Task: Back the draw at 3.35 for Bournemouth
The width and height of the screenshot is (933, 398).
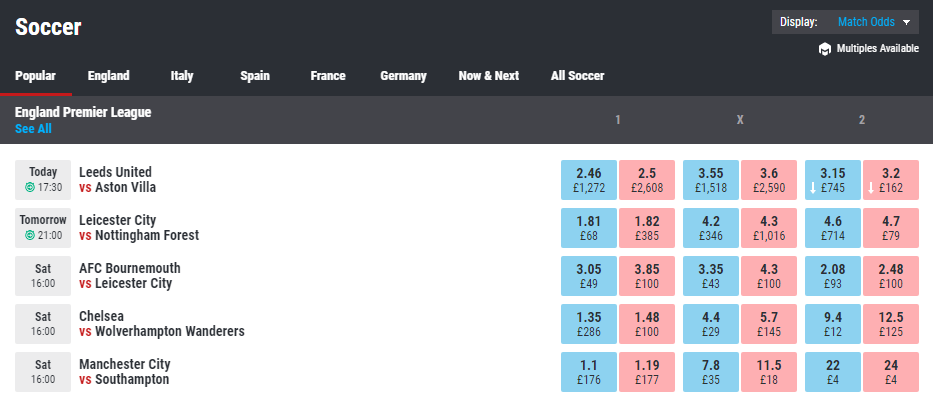Action: [711, 276]
